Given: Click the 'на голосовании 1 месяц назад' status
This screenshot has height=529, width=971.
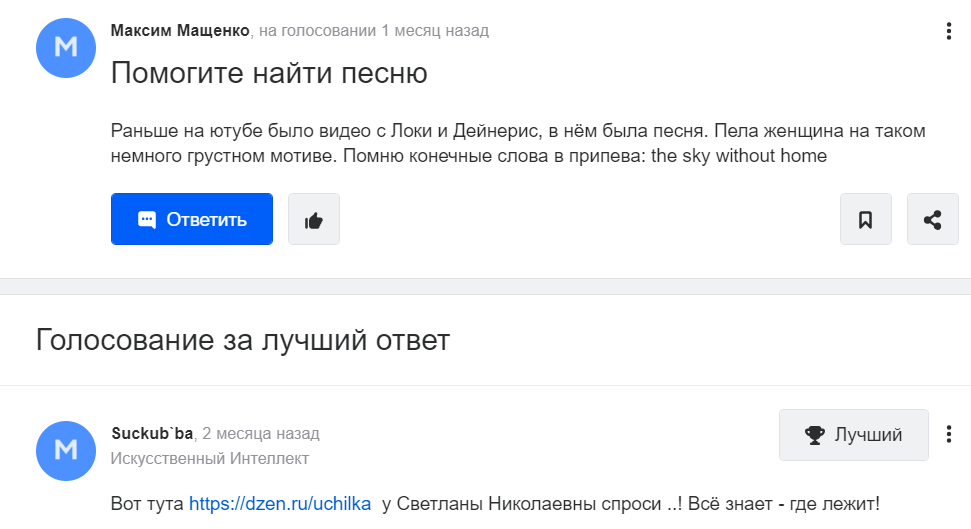Looking at the screenshot, I should [374, 30].
